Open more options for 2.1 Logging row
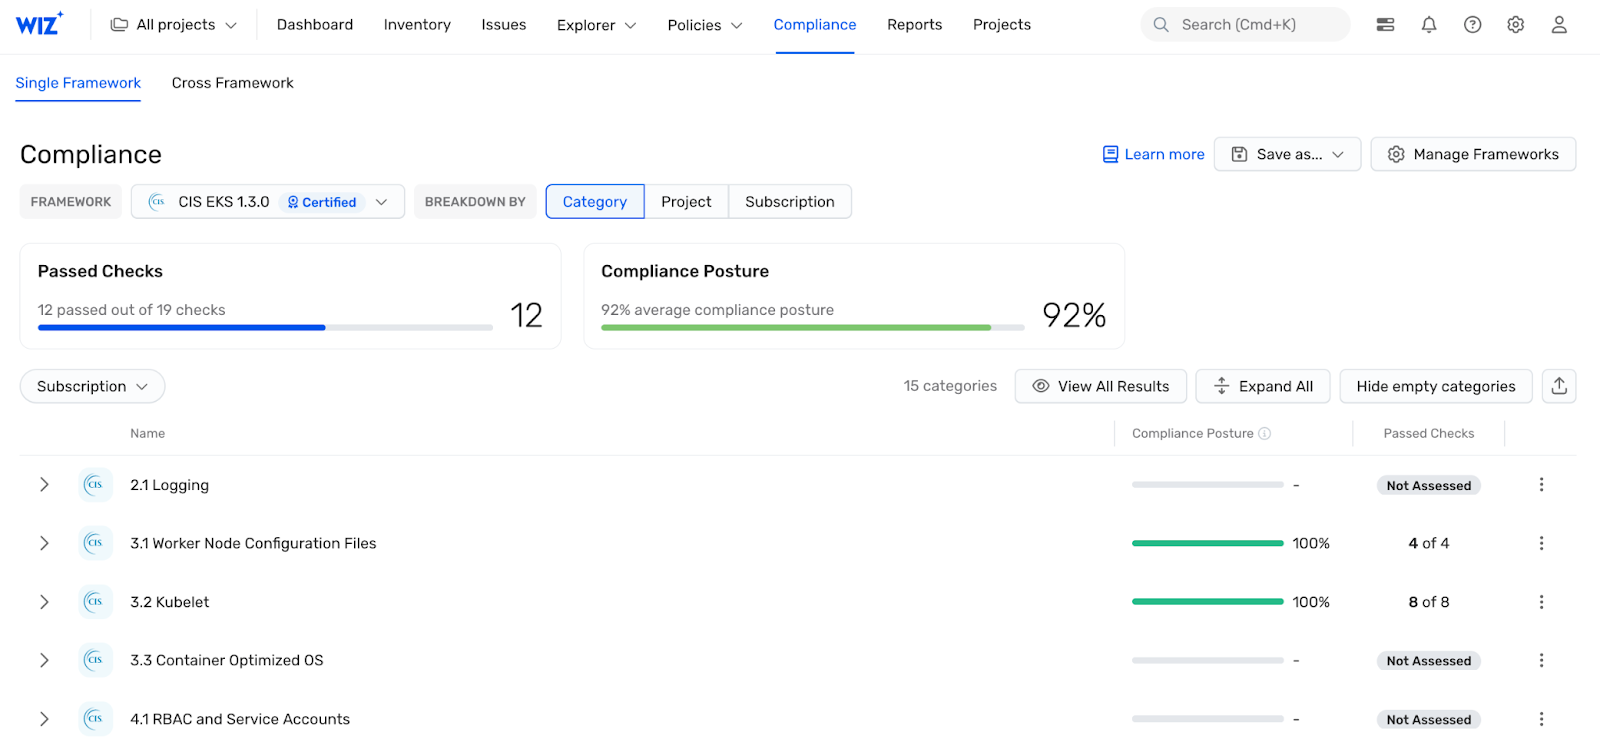The height and width of the screenshot is (752, 1600). (x=1541, y=485)
